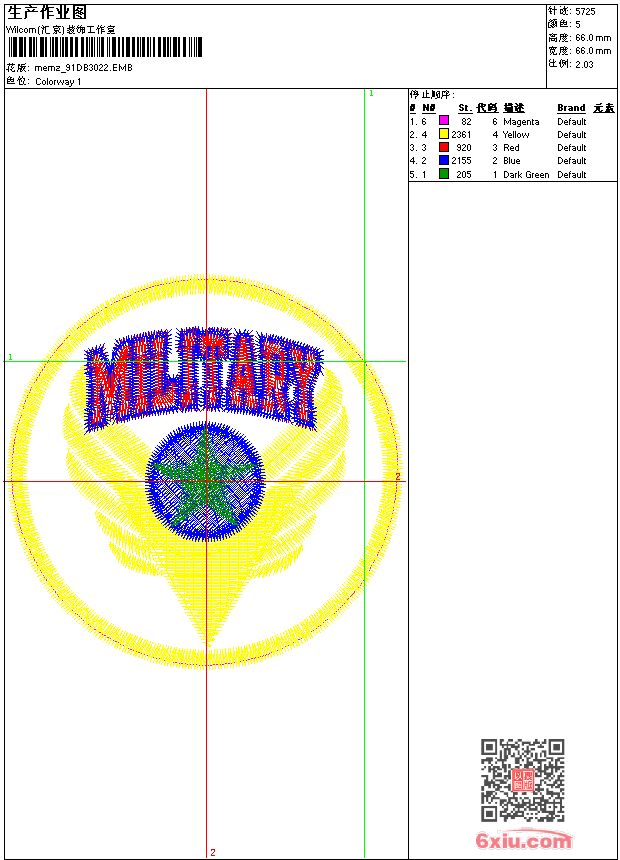This screenshot has height=860, width=620.
Task: Click the St. column header
Action: pyautogui.click(x=465, y=108)
